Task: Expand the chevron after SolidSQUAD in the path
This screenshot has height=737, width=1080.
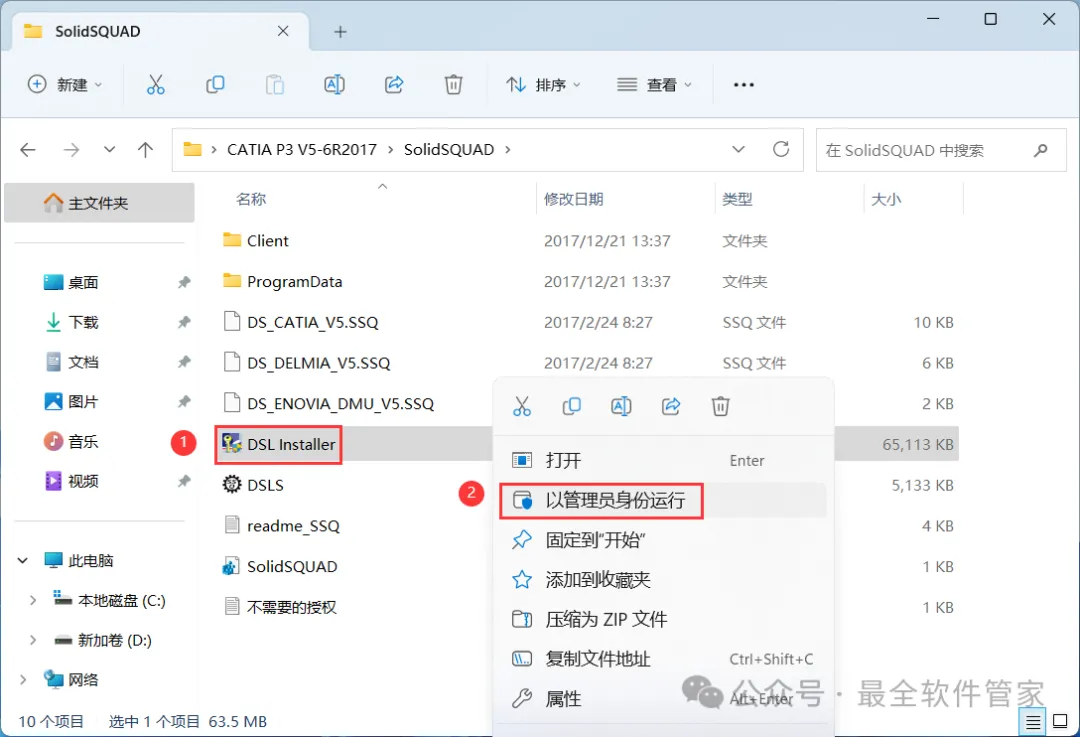Action: click(508, 149)
